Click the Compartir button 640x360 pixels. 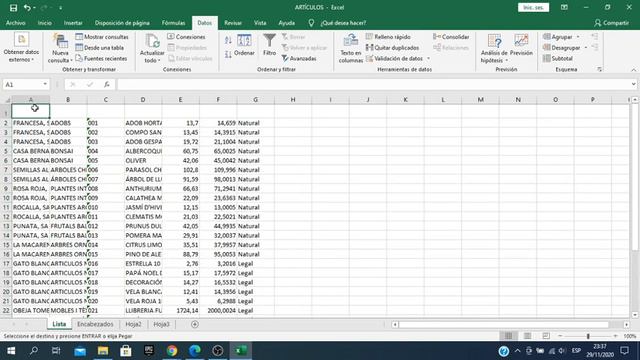pyautogui.click(x=611, y=23)
